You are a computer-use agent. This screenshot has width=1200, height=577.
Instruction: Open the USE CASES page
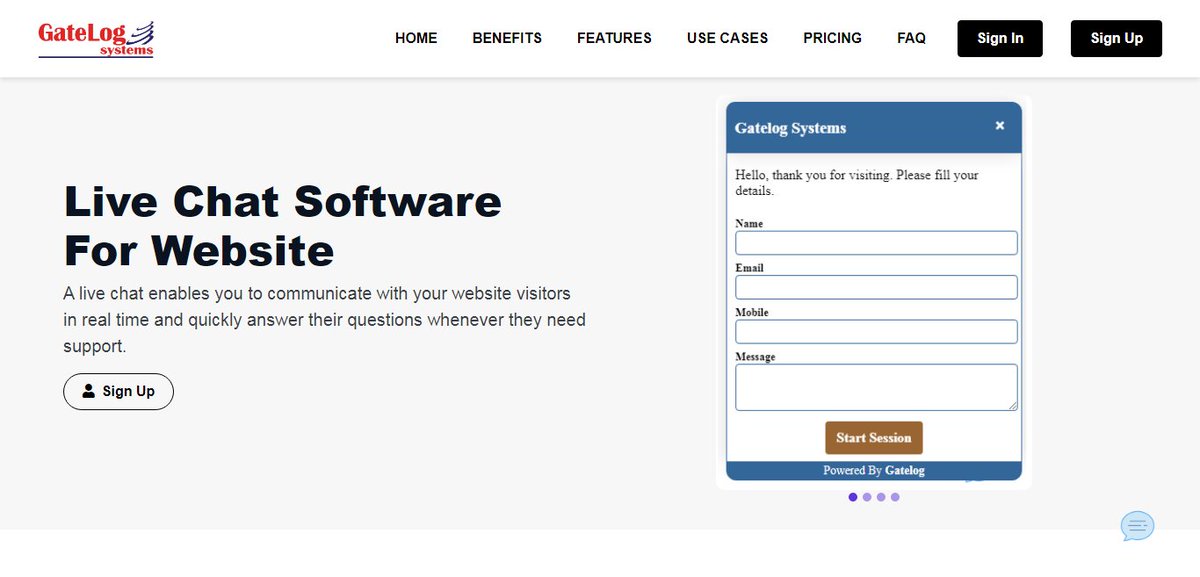[x=727, y=38]
